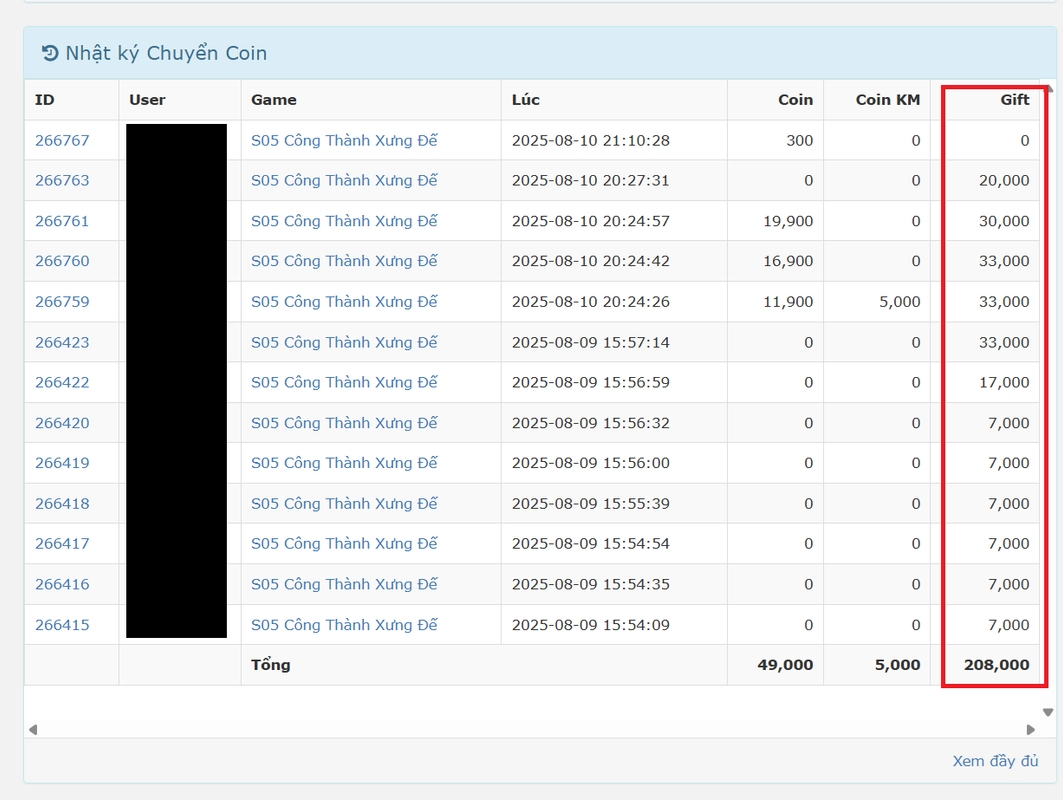Click the Game column header
Image resolution: width=1063 pixels, height=800 pixels.
273,100
